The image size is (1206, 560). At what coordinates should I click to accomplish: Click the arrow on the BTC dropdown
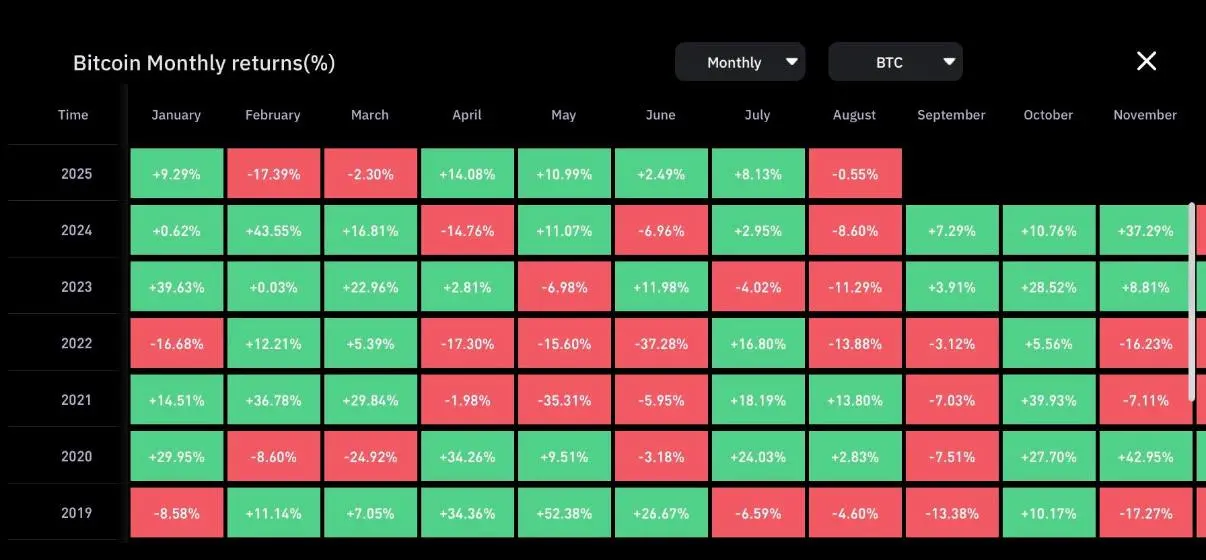949,62
